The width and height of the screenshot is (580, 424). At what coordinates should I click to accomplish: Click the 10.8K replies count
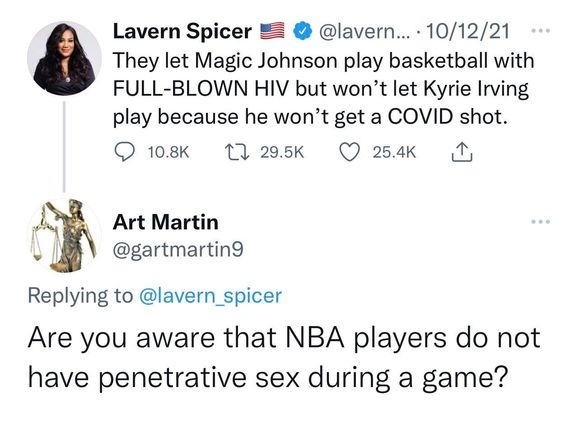169,152
